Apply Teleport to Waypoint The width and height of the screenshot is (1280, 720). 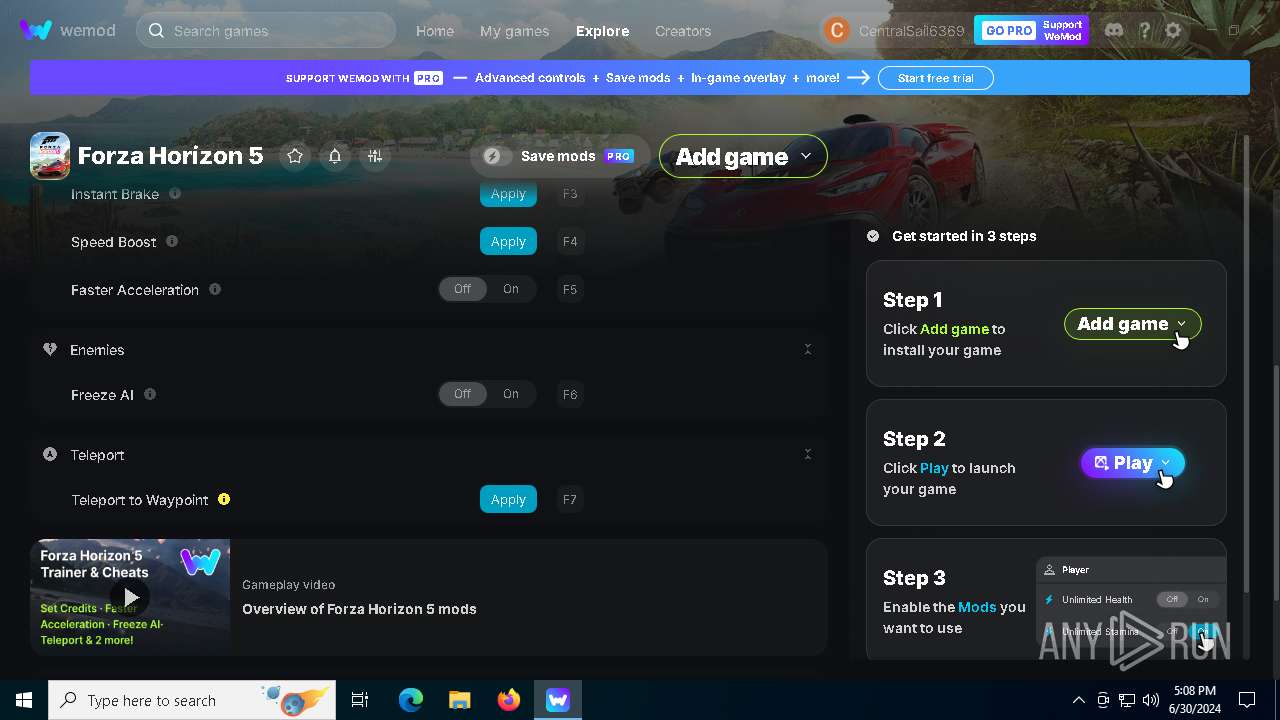click(x=508, y=499)
